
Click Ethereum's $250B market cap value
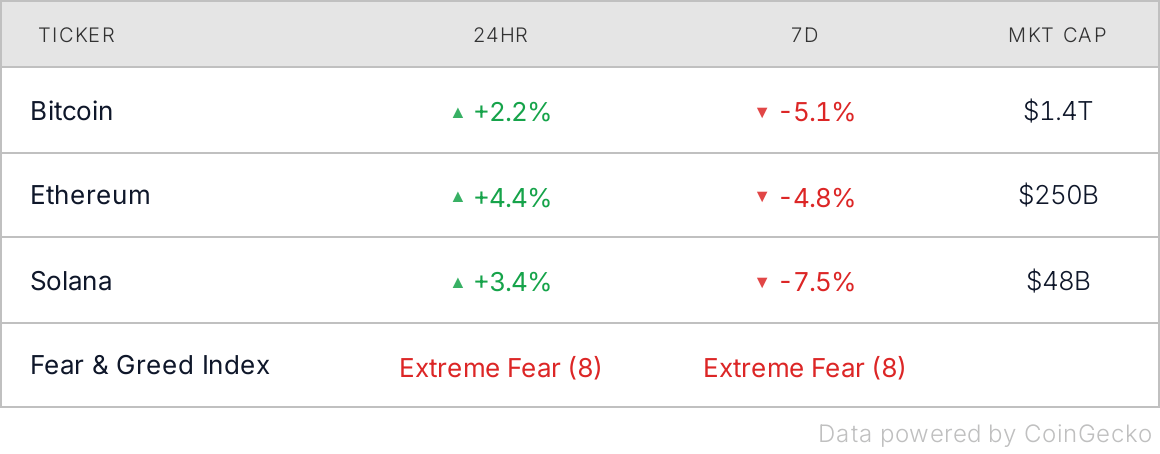point(1058,195)
